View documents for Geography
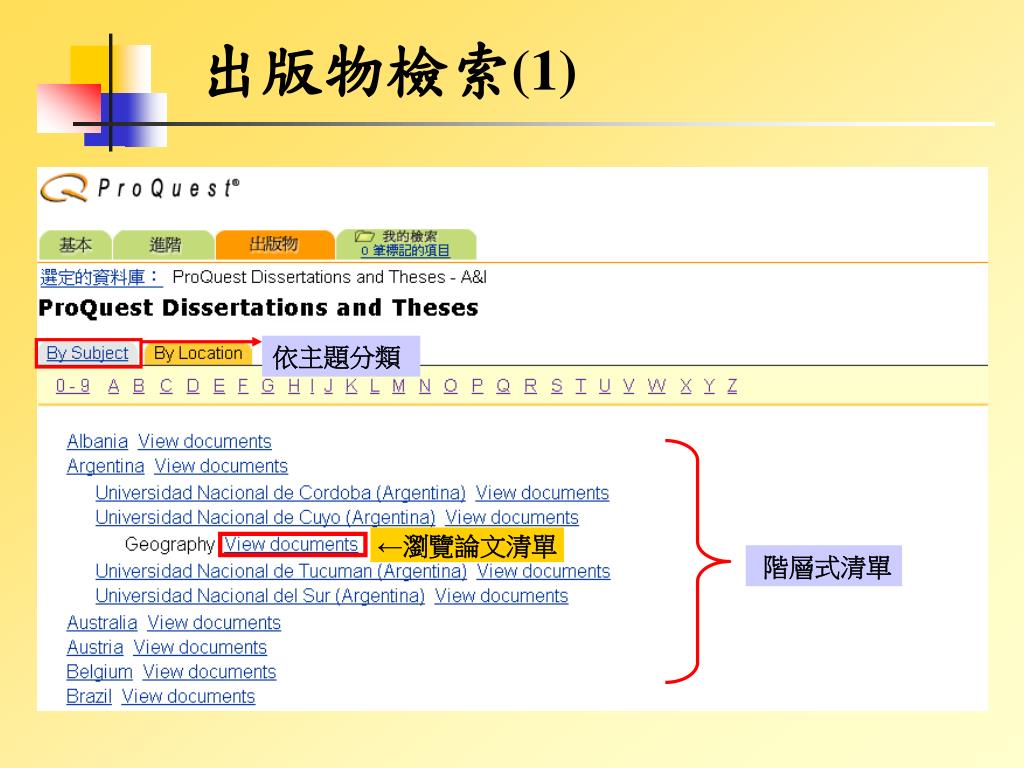 (x=291, y=545)
